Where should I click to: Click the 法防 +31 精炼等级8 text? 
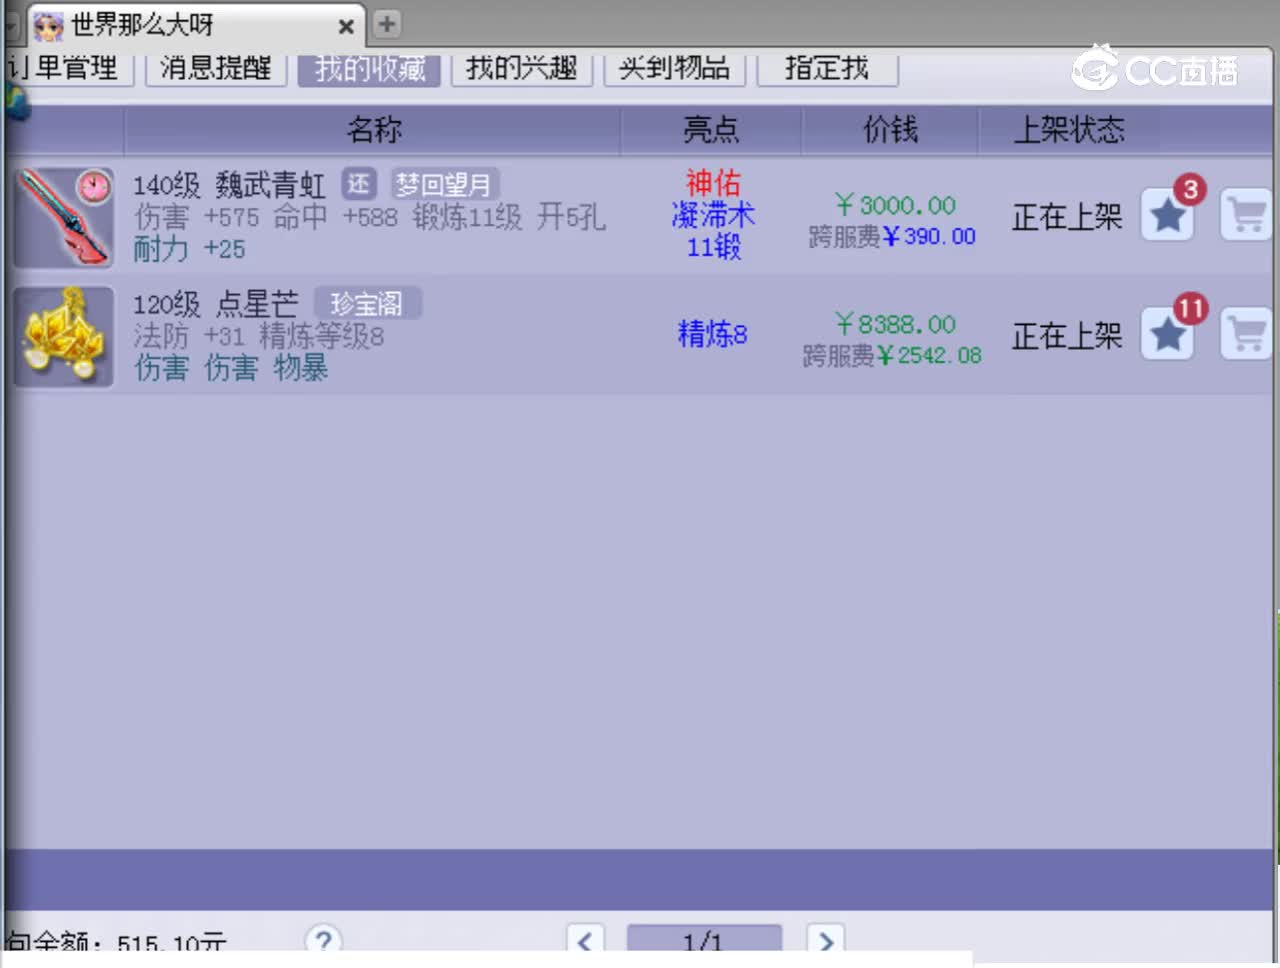(x=259, y=336)
